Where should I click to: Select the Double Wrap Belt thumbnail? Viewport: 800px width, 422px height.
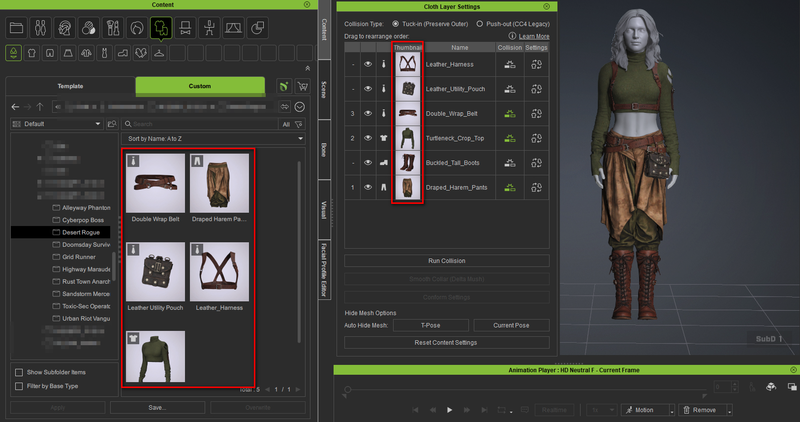[x=156, y=183]
